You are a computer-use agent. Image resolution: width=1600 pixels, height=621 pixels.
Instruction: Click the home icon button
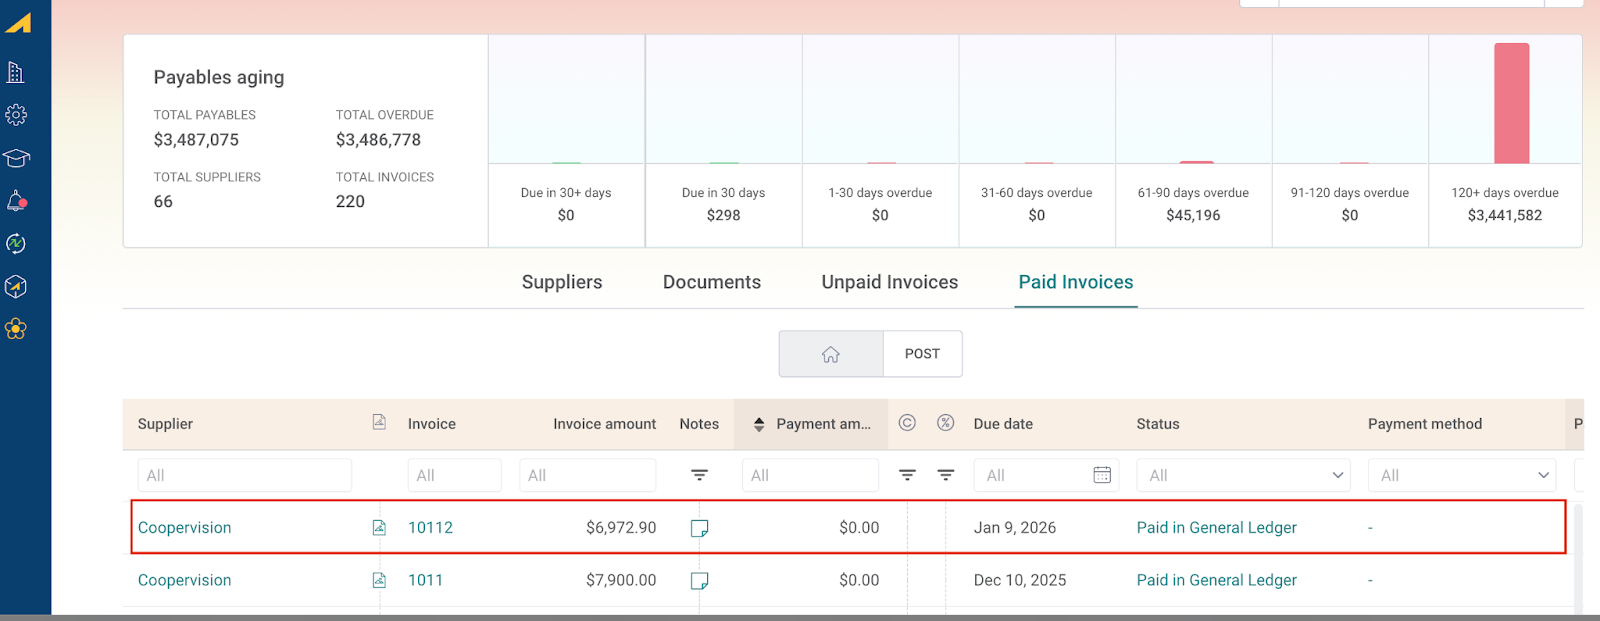830,354
